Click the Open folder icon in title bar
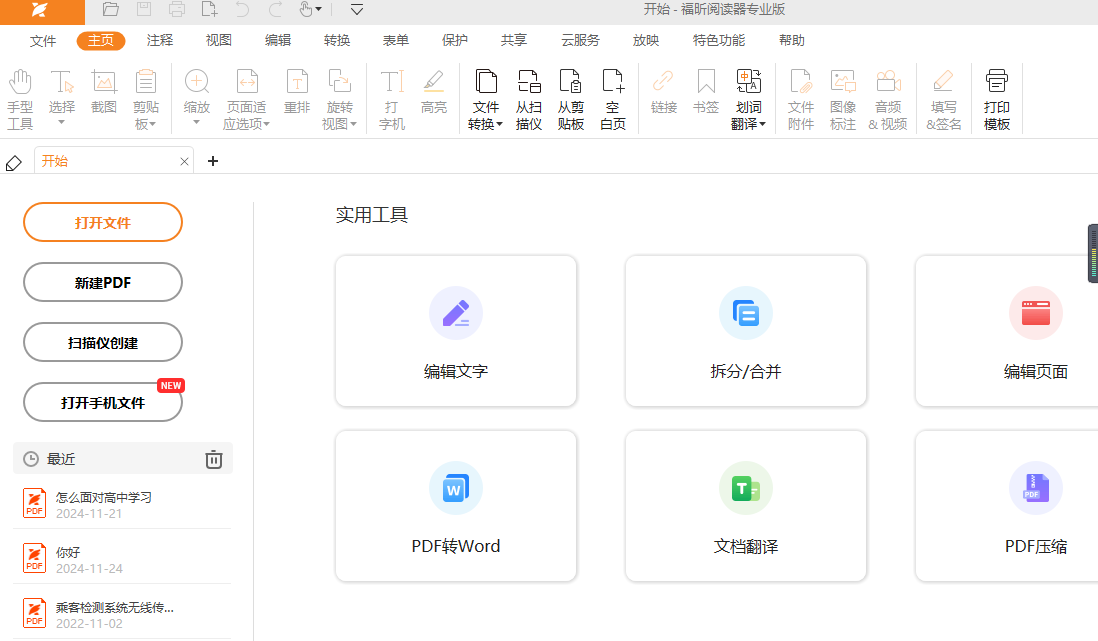The height and width of the screenshot is (641, 1098). pos(111,9)
